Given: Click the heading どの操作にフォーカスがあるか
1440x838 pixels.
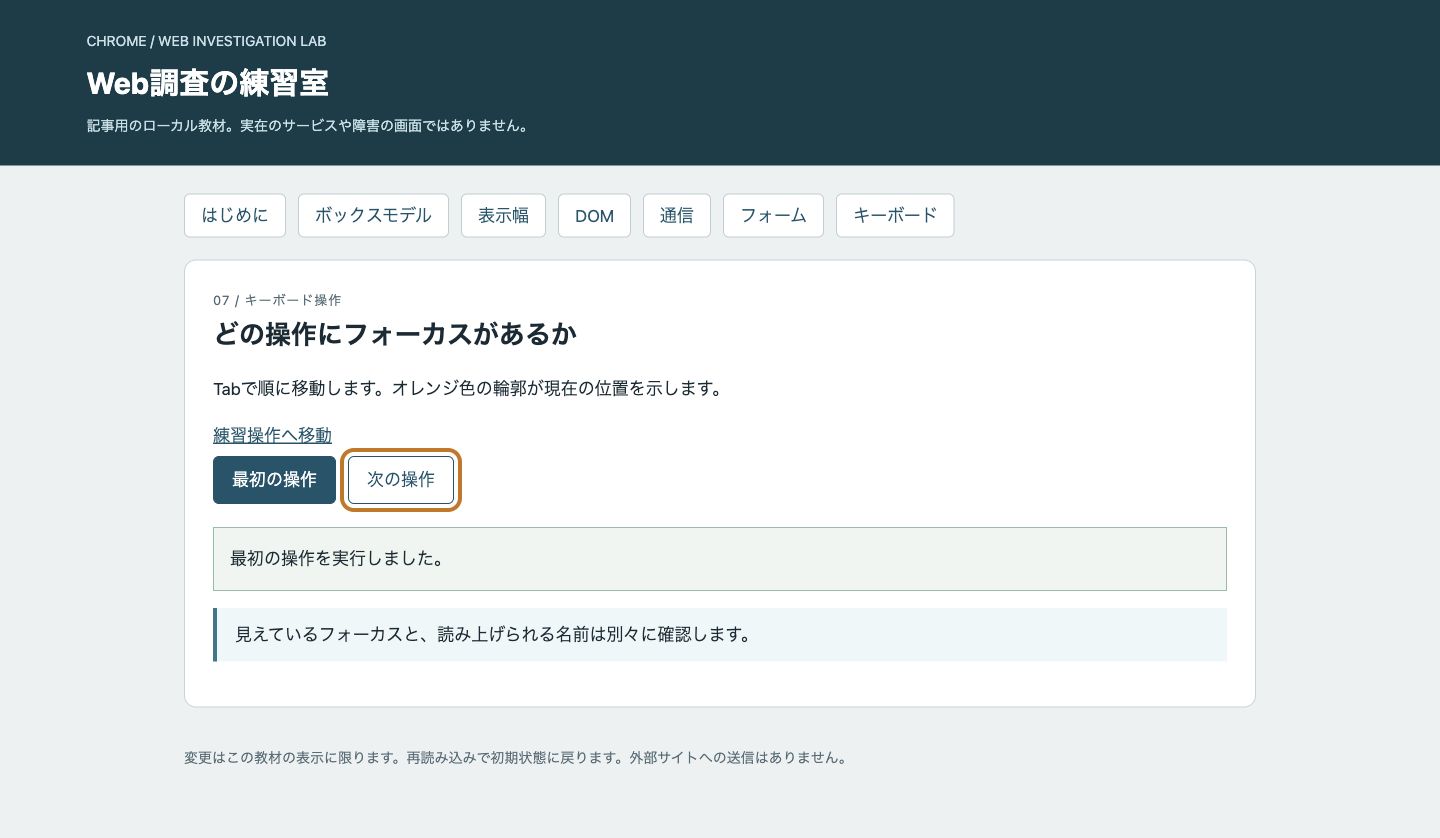Looking at the screenshot, I should [395, 334].
